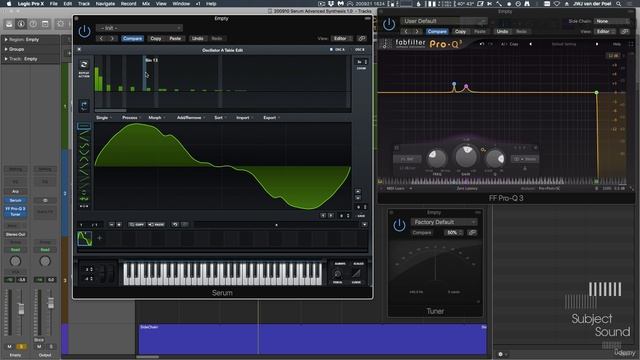Screen dimensions: 640x360
Task: Click Compare button in Tuner window
Action: click(x=422, y=233)
